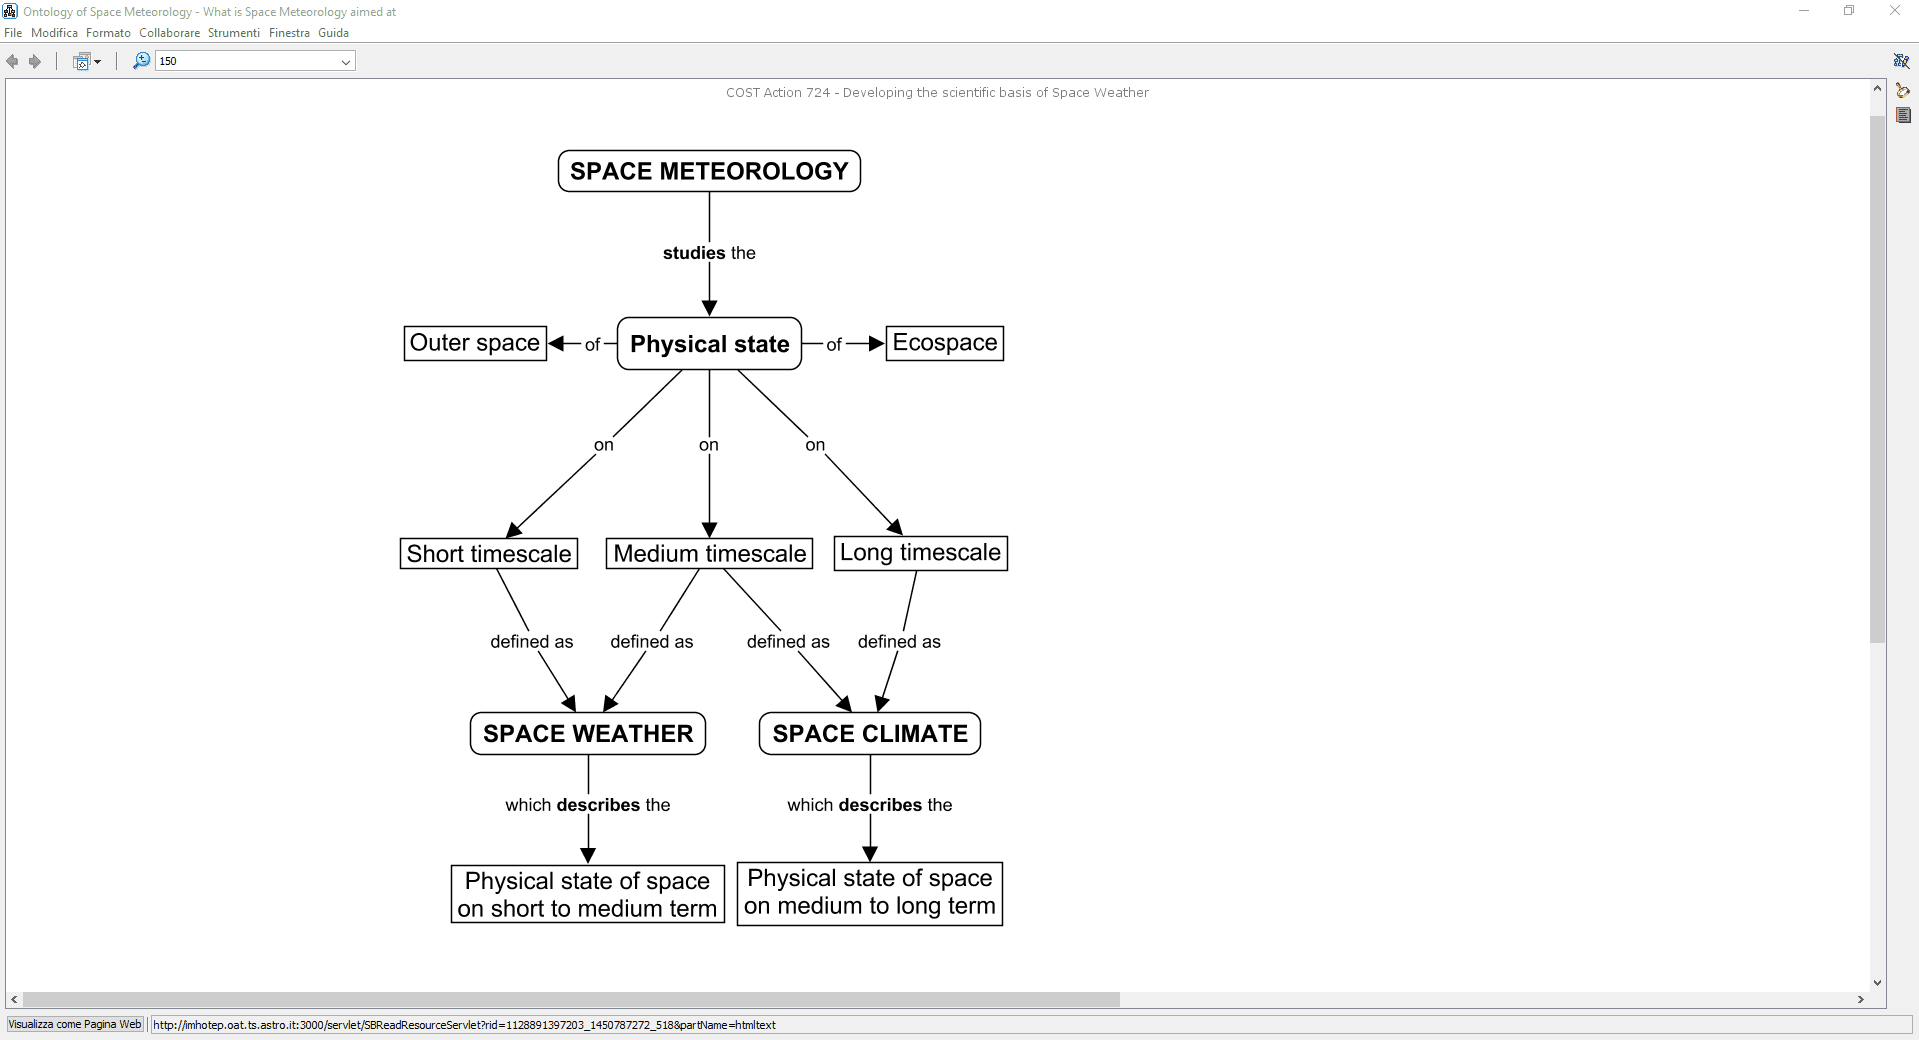Select the 'on medium to long term' node
The height and width of the screenshot is (1040, 1919).
(x=870, y=893)
